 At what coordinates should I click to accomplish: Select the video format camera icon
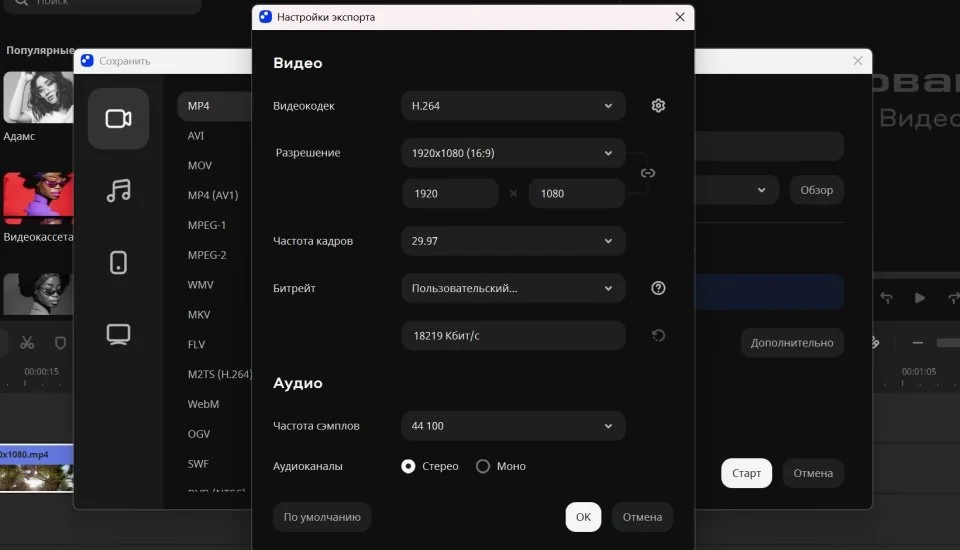[118, 119]
